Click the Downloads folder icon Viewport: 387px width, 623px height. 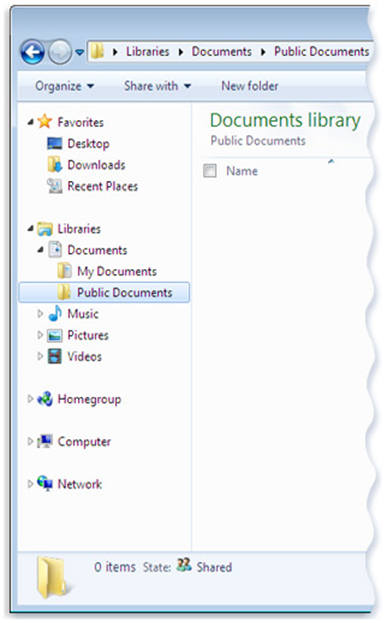(x=54, y=164)
